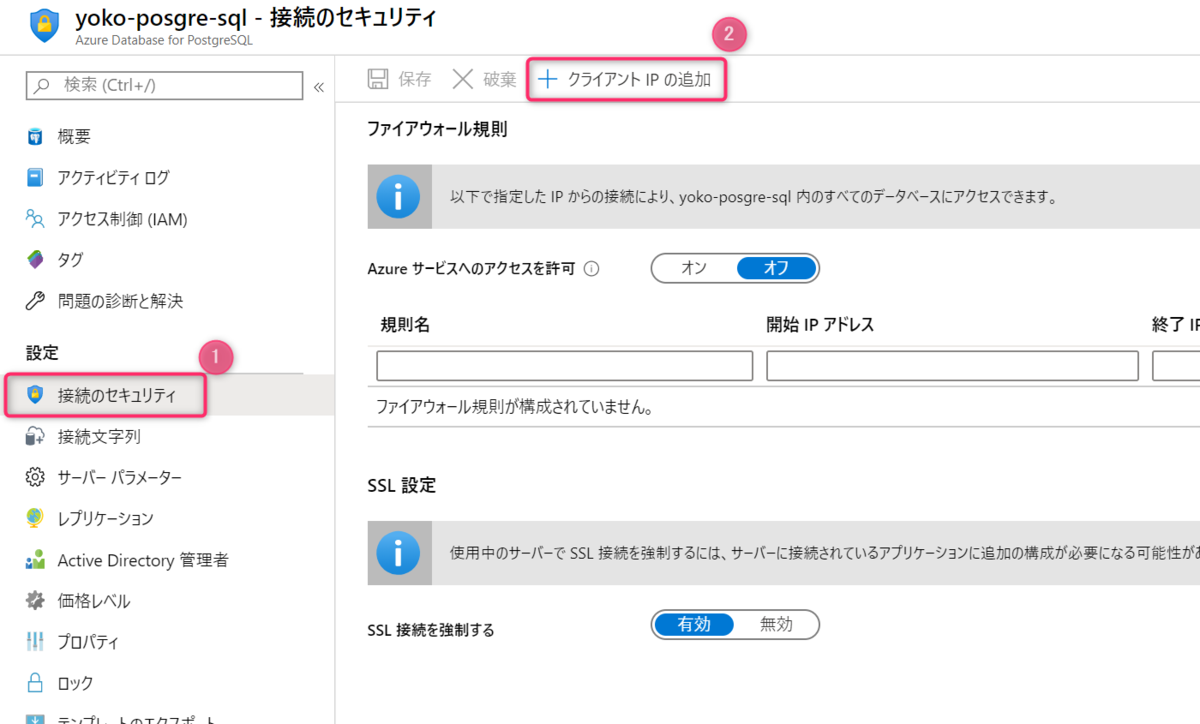
Task: Click the info icon in the firewall rules banner
Action: (399, 196)
